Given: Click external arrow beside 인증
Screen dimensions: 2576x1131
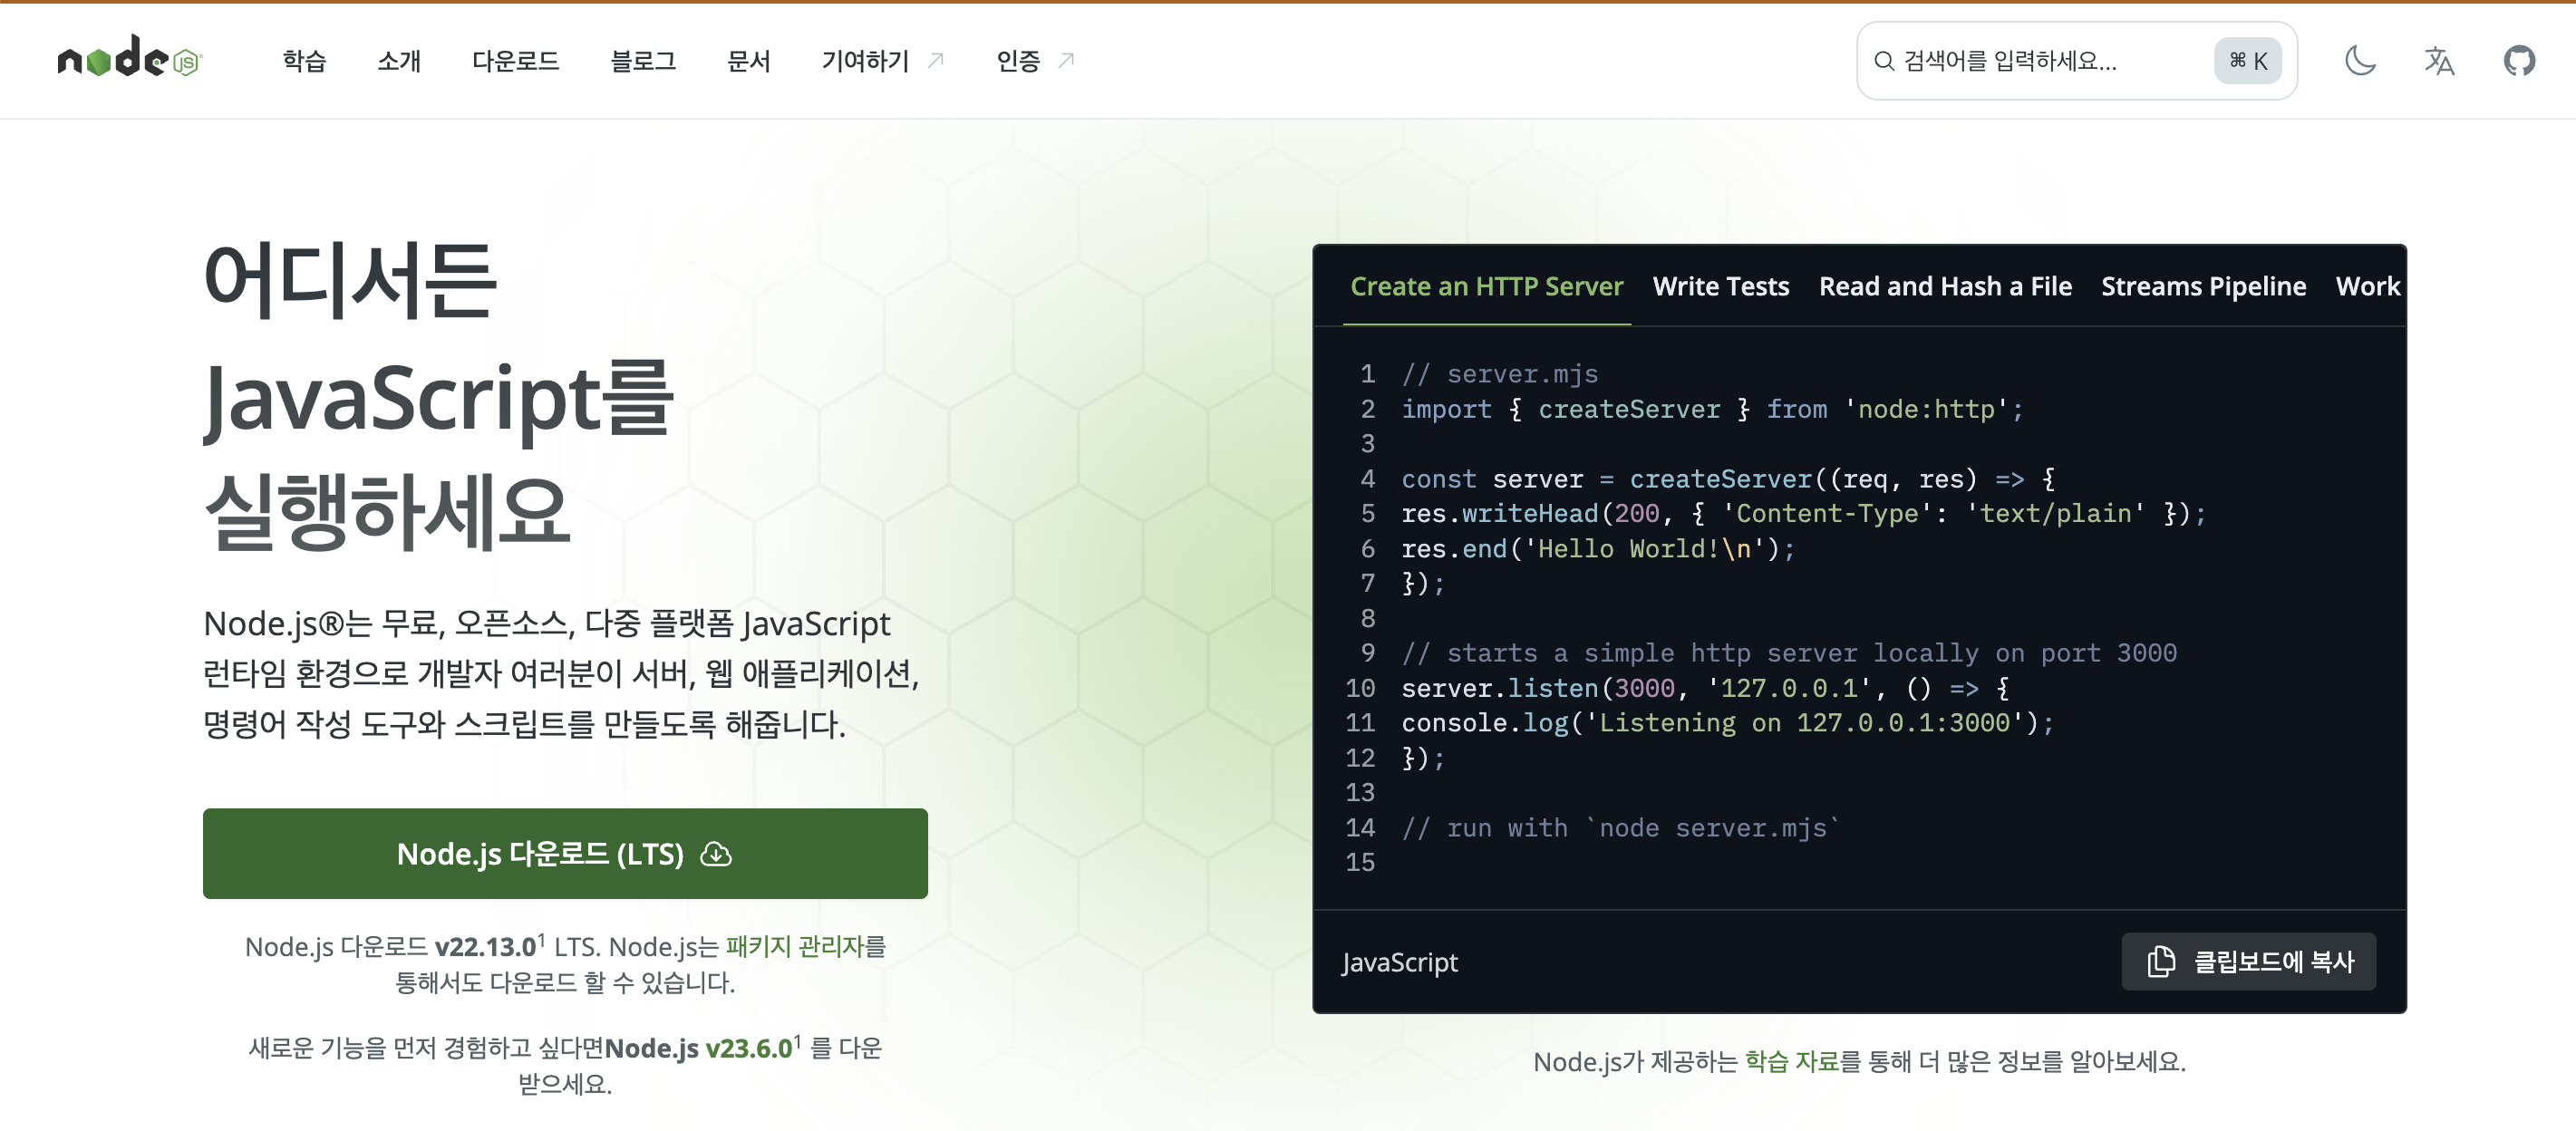Looking at the screenshot, I should (1066, 60).
